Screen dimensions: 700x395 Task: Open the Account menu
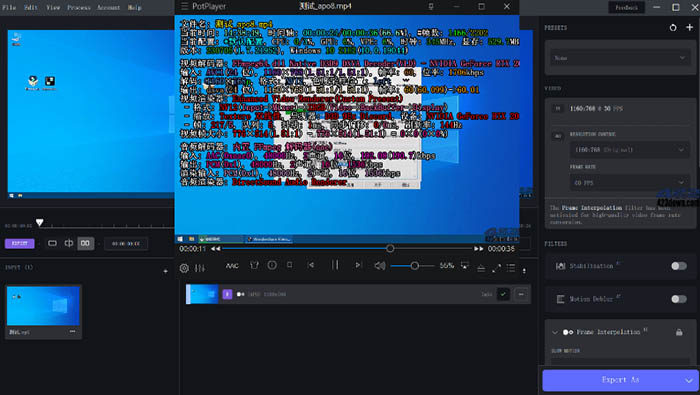click(108, 7)
